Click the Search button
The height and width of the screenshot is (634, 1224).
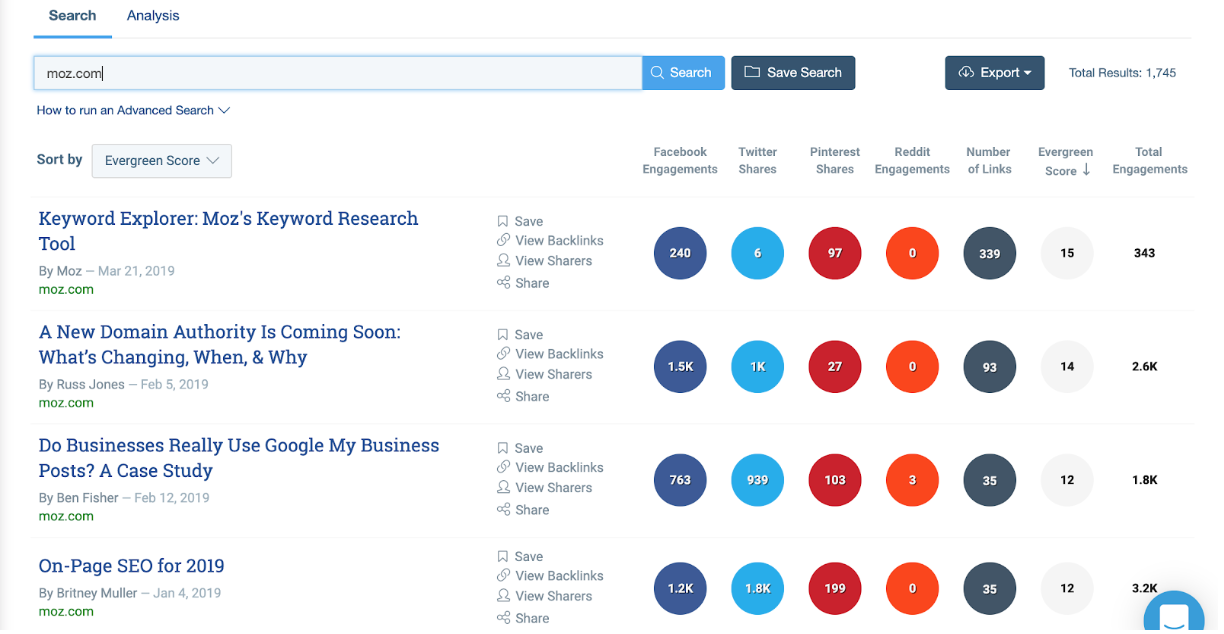(683, 72)
